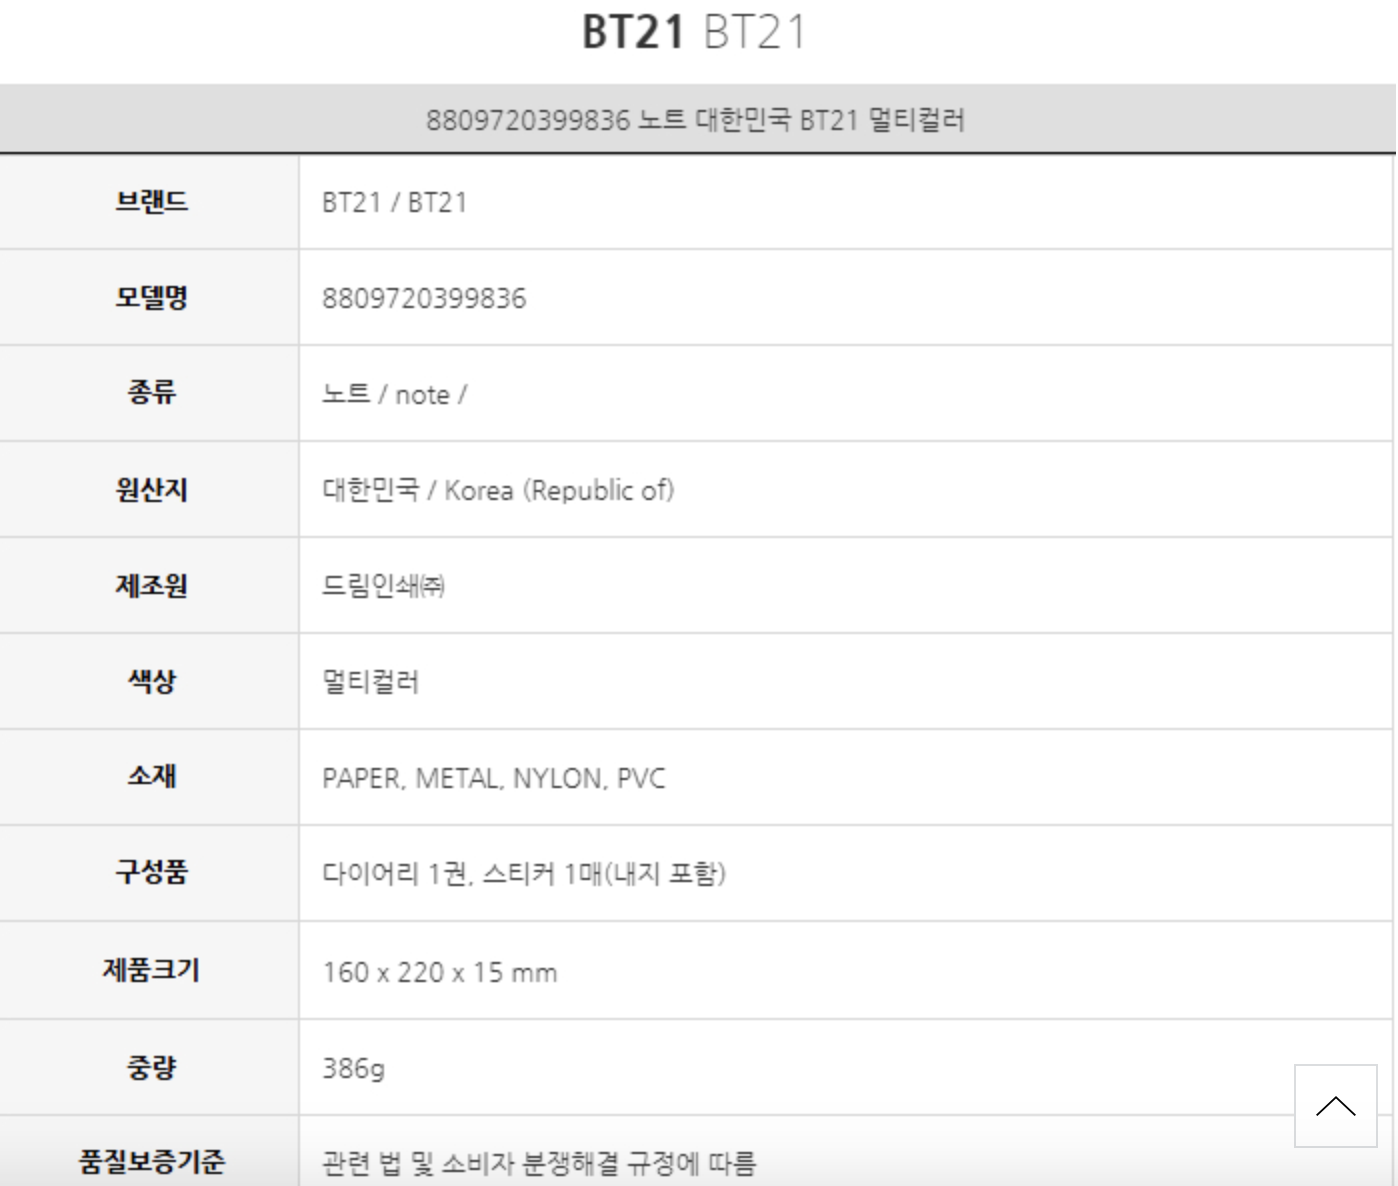1398x1186 pixels.
Task: Select the product summary header bar text
Action: (695, 120)
